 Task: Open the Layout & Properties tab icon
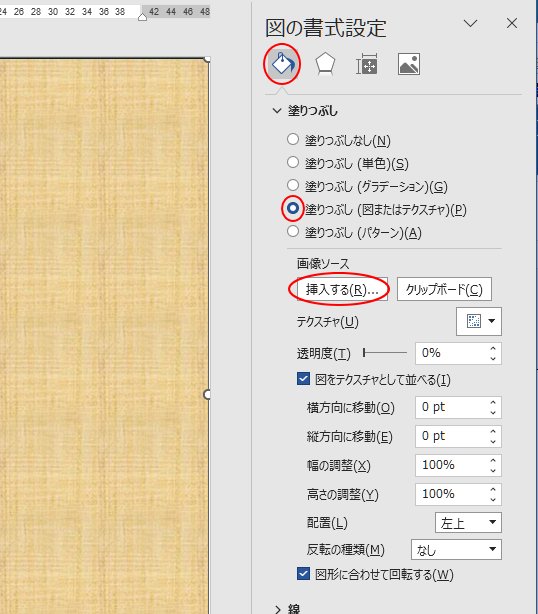tap(367, 64)
